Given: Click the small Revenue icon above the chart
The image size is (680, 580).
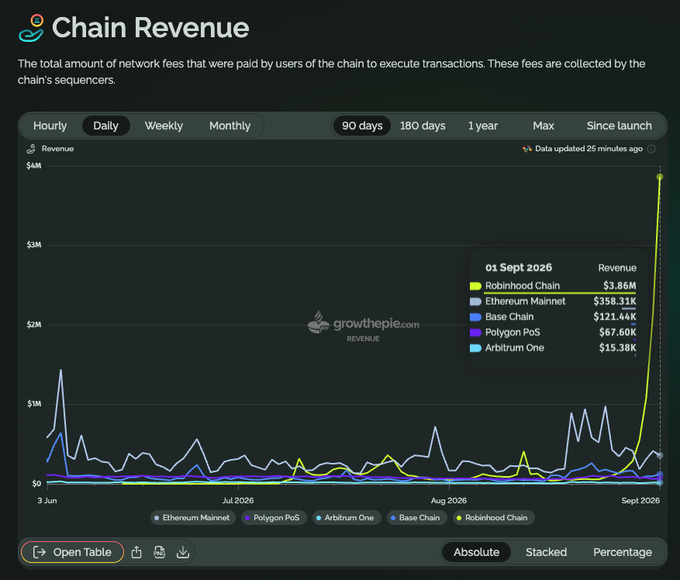Looking at the screenshot, I should click(x=31, y=149).
